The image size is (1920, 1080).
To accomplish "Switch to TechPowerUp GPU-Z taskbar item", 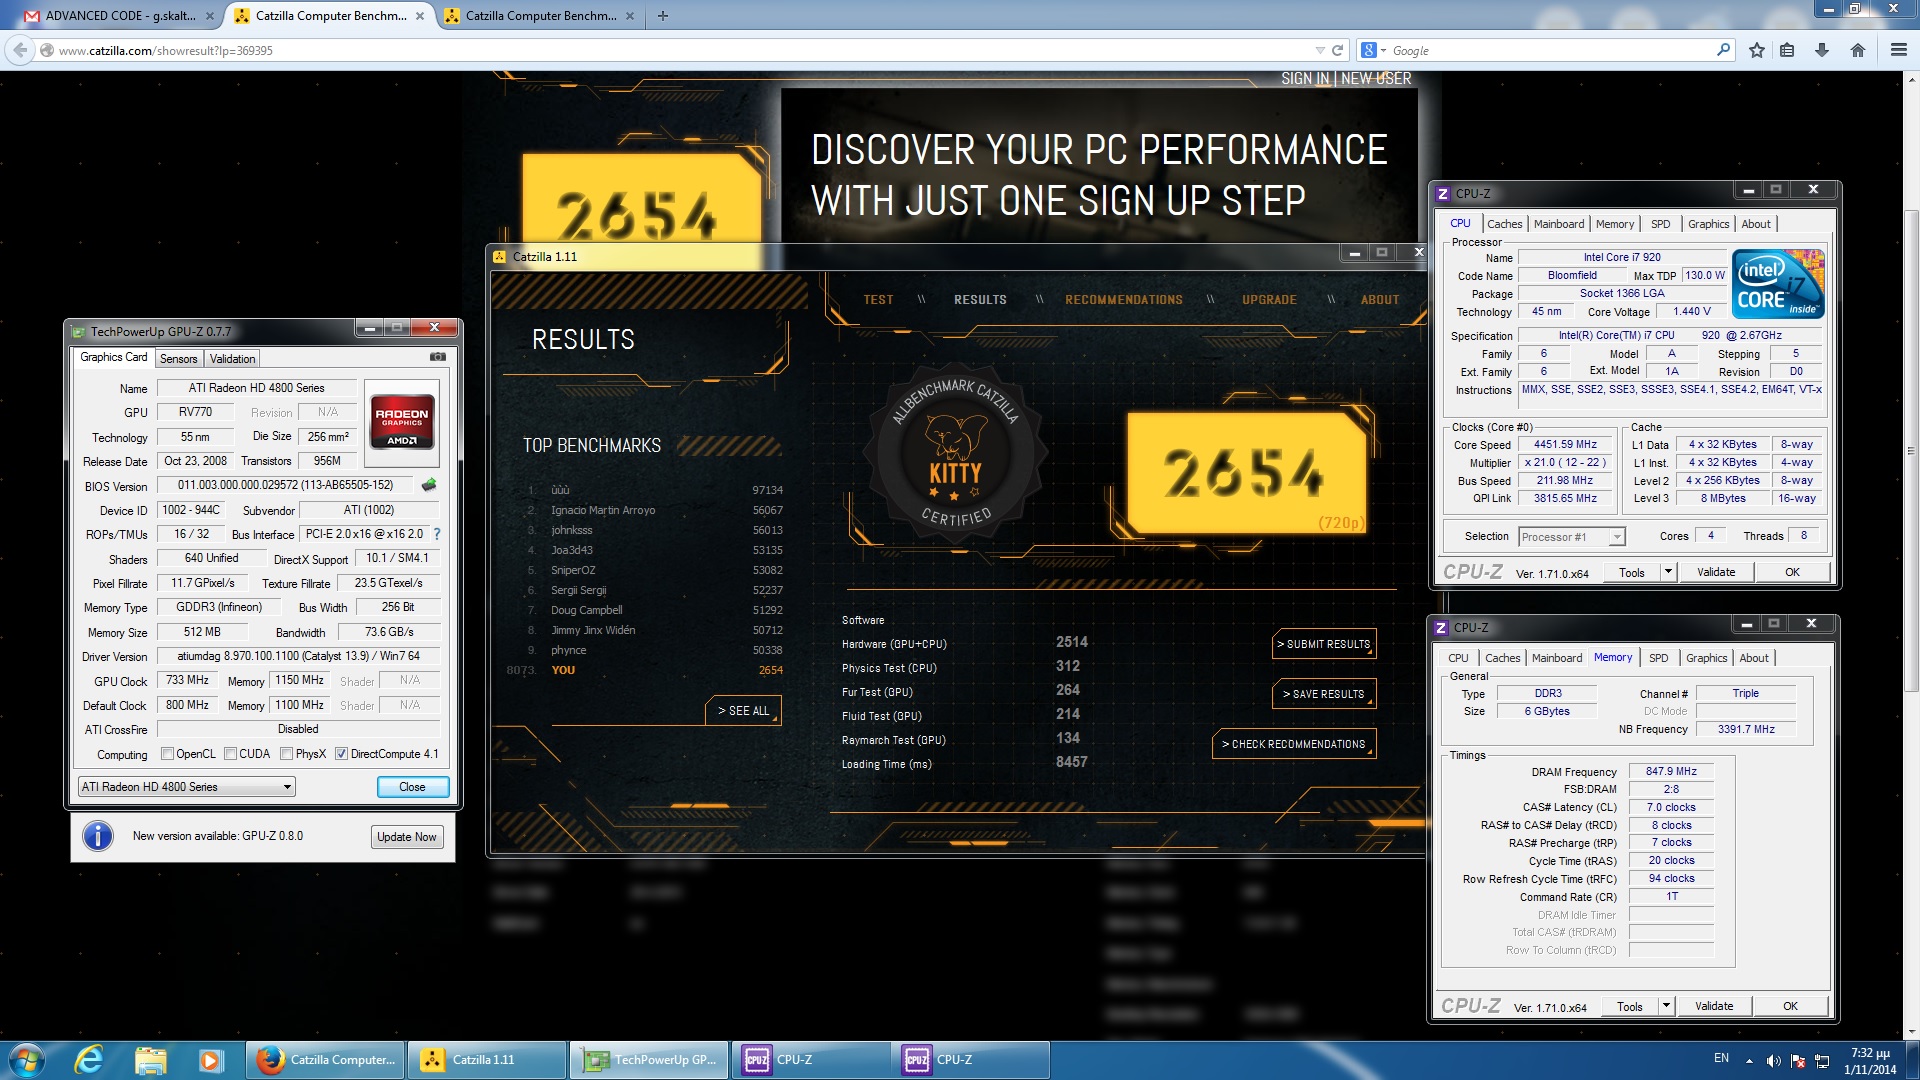I will click(x=650, y=1060).
